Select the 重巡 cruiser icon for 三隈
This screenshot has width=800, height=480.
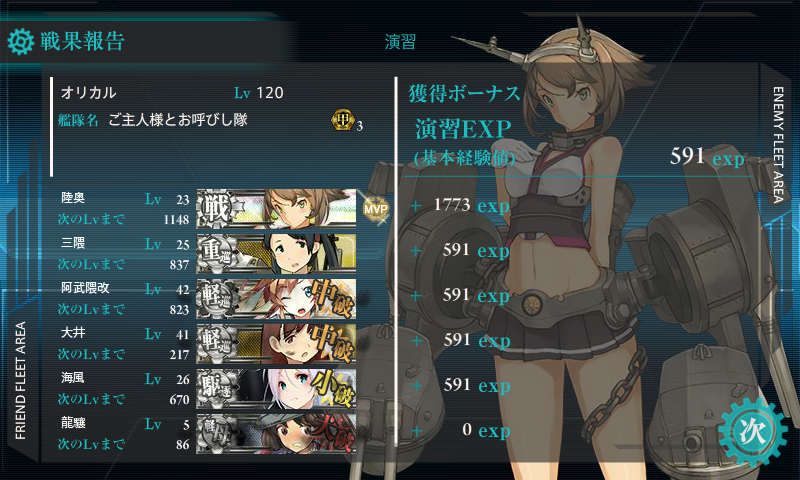tap(216, 253)
